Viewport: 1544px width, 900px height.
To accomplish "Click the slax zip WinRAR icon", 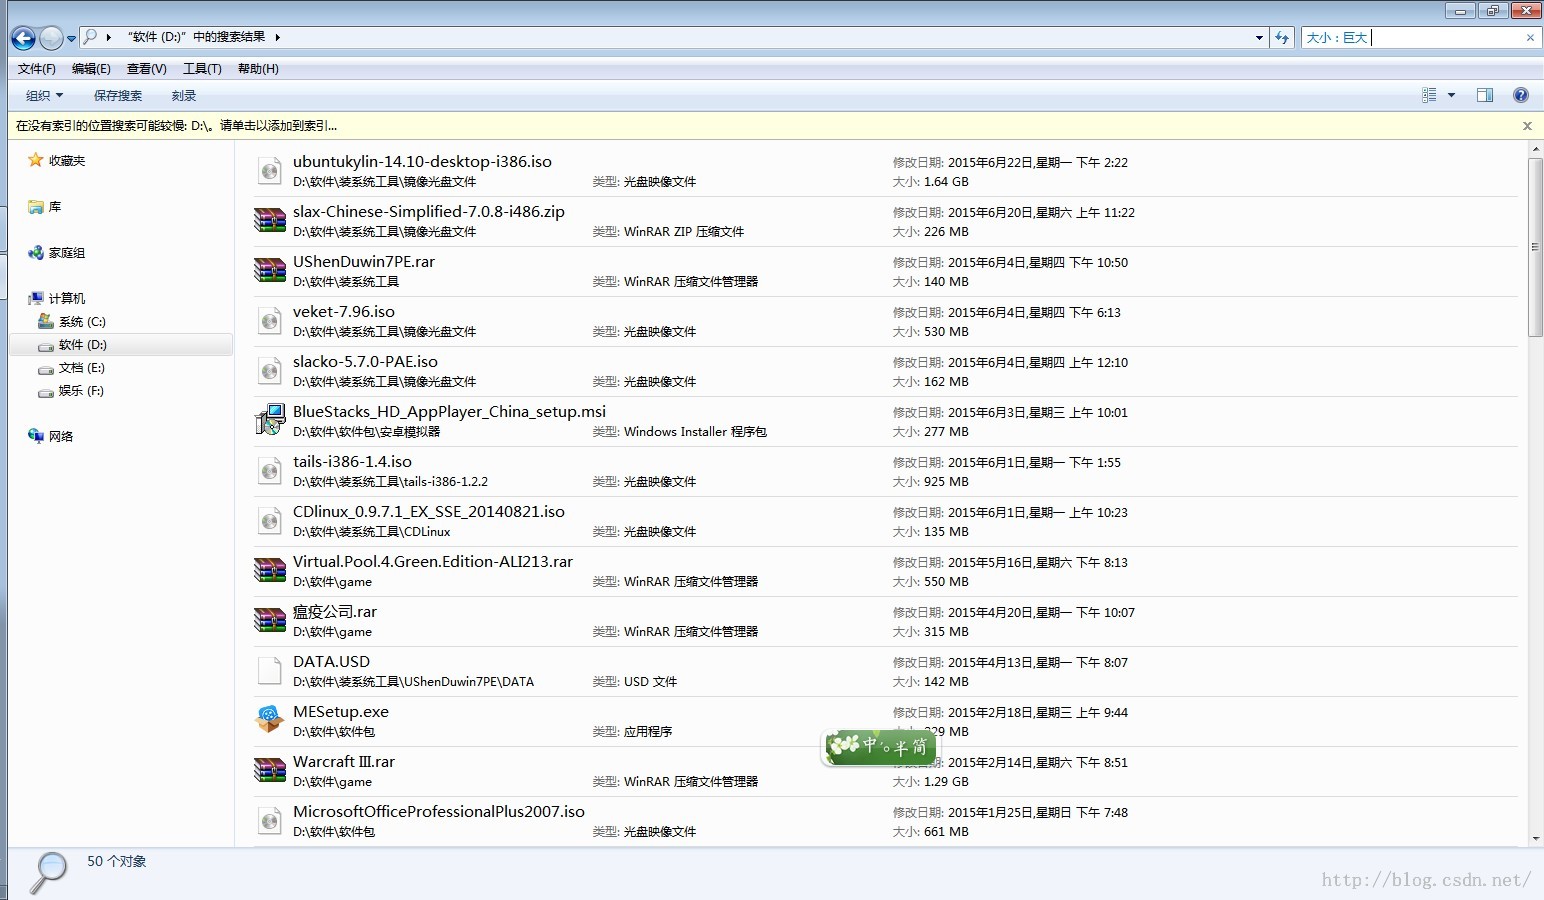I will [x=270, y=220].
